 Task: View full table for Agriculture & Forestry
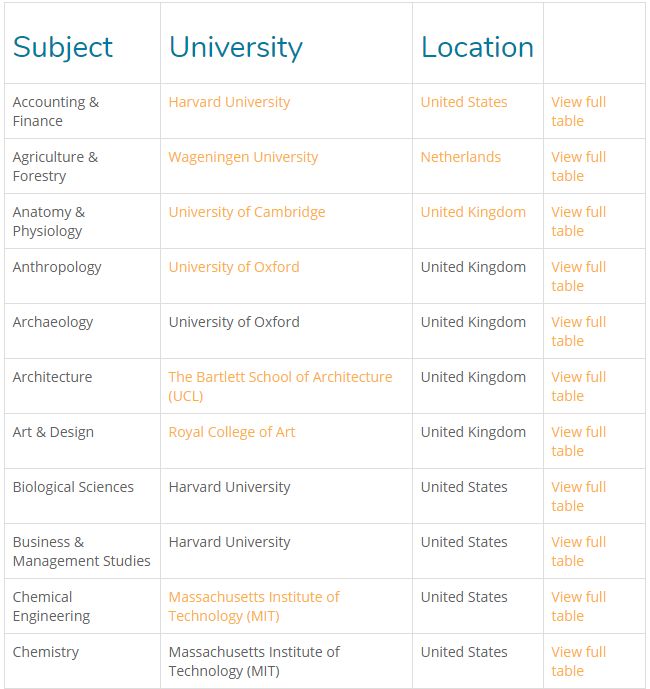click(x=578, y=166)
